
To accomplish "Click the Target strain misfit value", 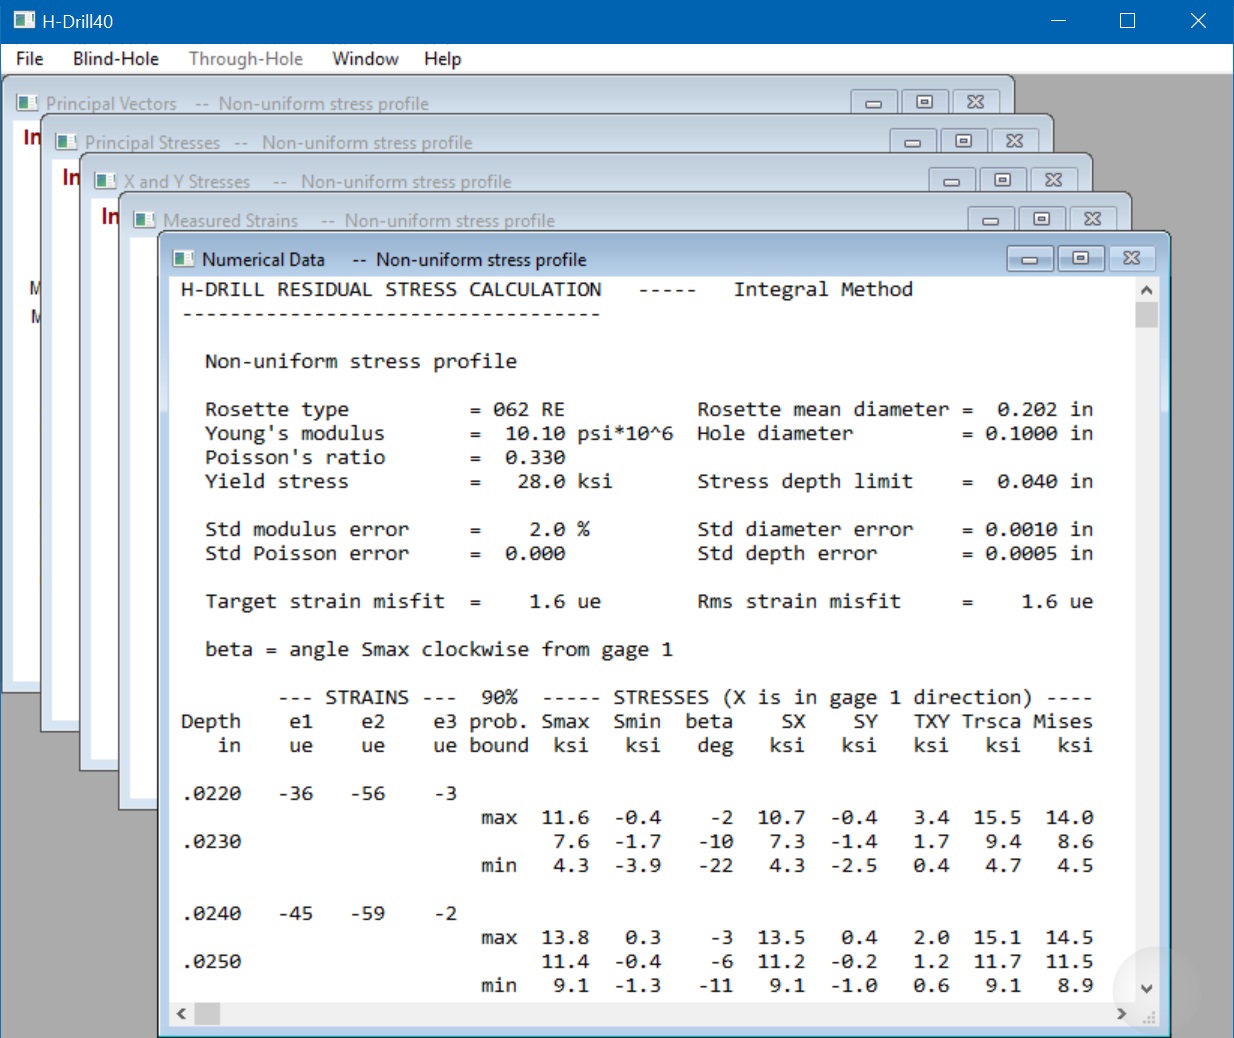I will click(x=565, y=601).
